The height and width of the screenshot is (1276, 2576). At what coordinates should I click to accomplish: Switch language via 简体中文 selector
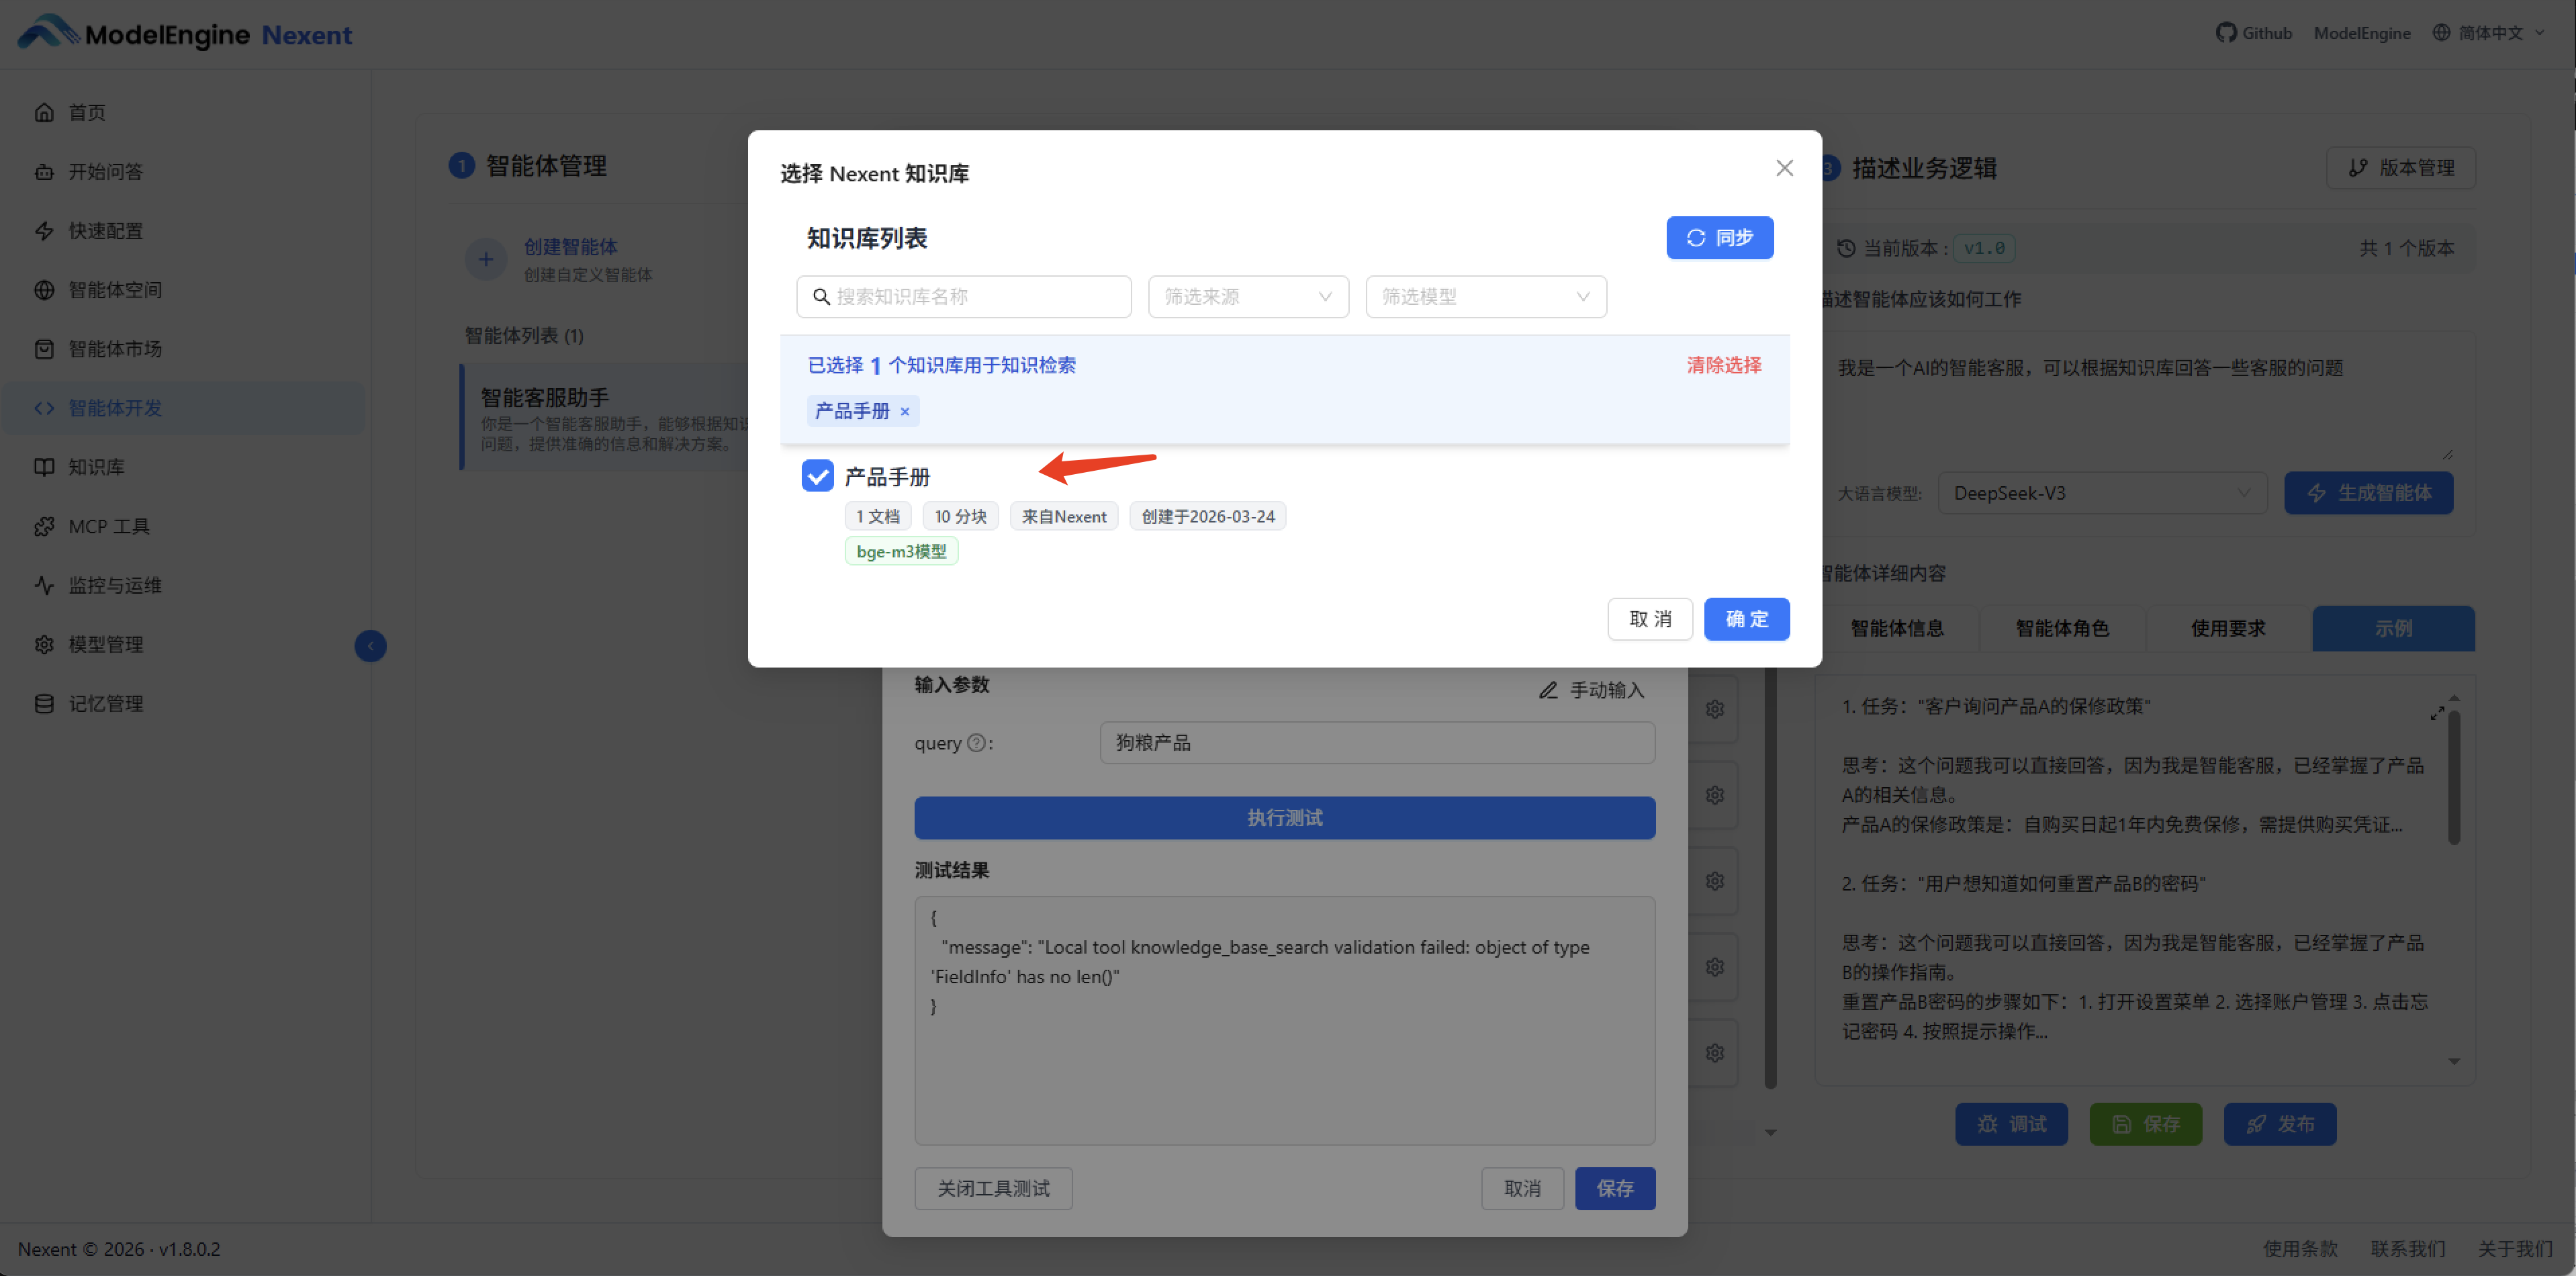coord(2489,33)
